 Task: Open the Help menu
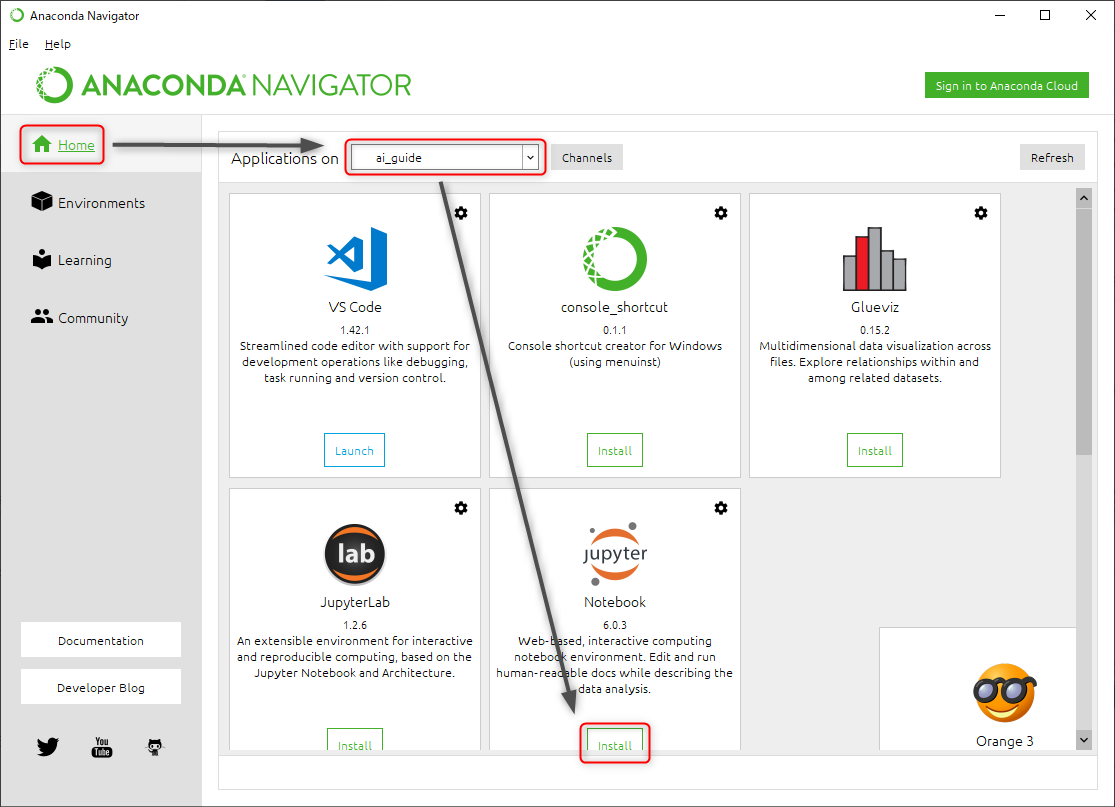click(58, 44)
